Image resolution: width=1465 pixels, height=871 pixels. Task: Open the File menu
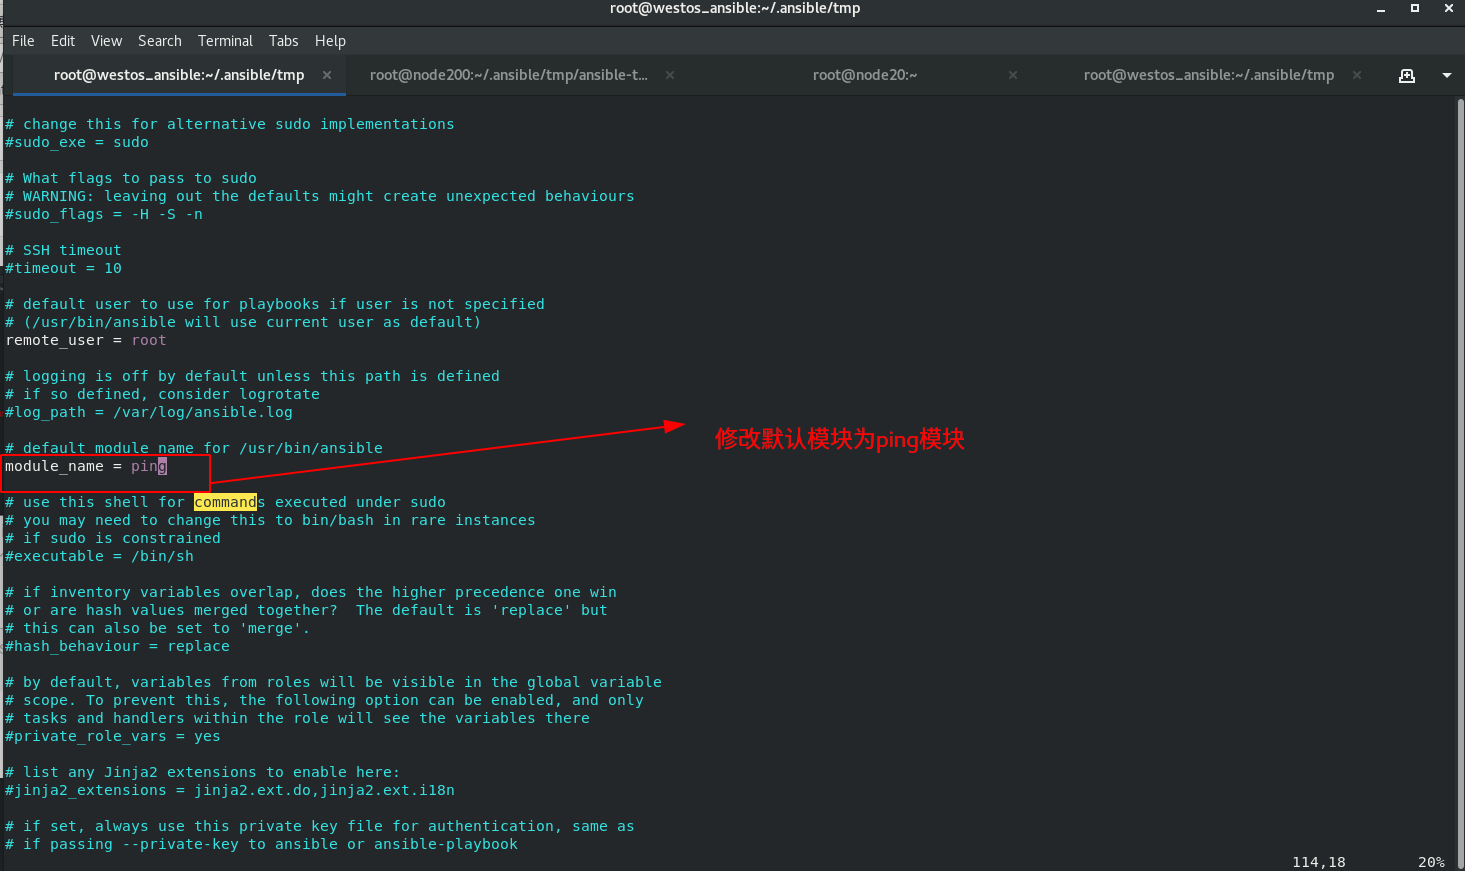coord(23,41)
